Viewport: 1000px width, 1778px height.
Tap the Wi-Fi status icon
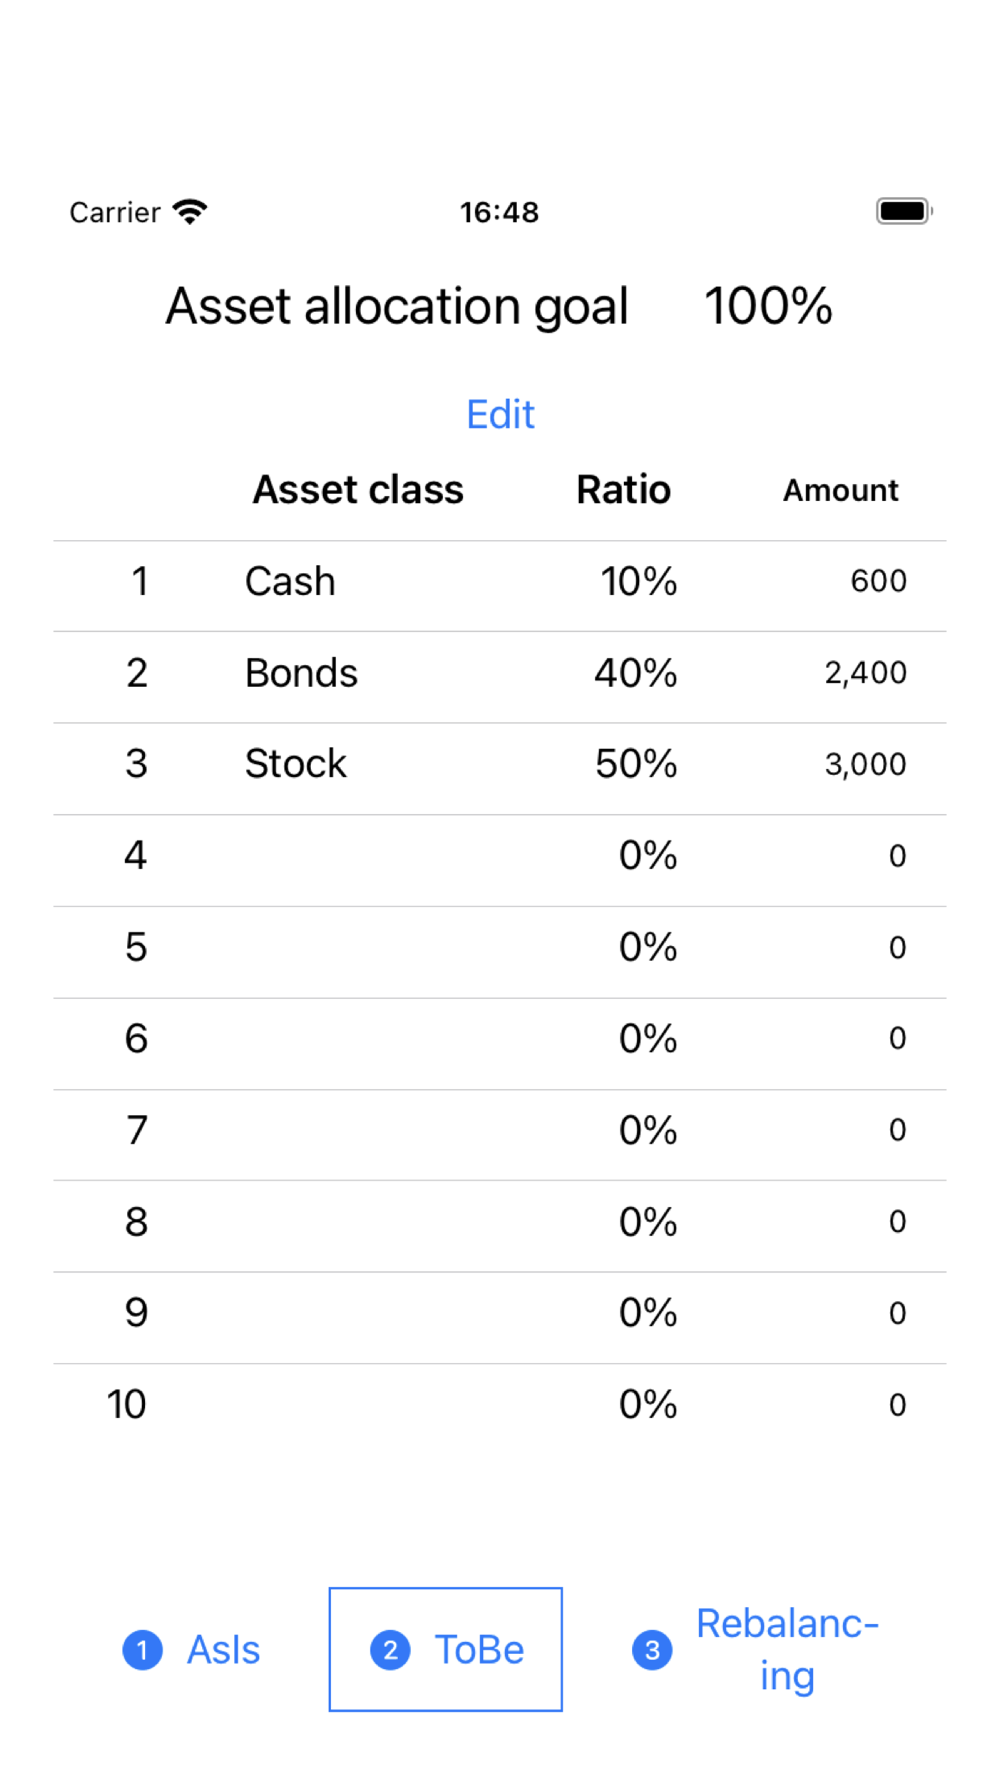(x=189, y=212)
